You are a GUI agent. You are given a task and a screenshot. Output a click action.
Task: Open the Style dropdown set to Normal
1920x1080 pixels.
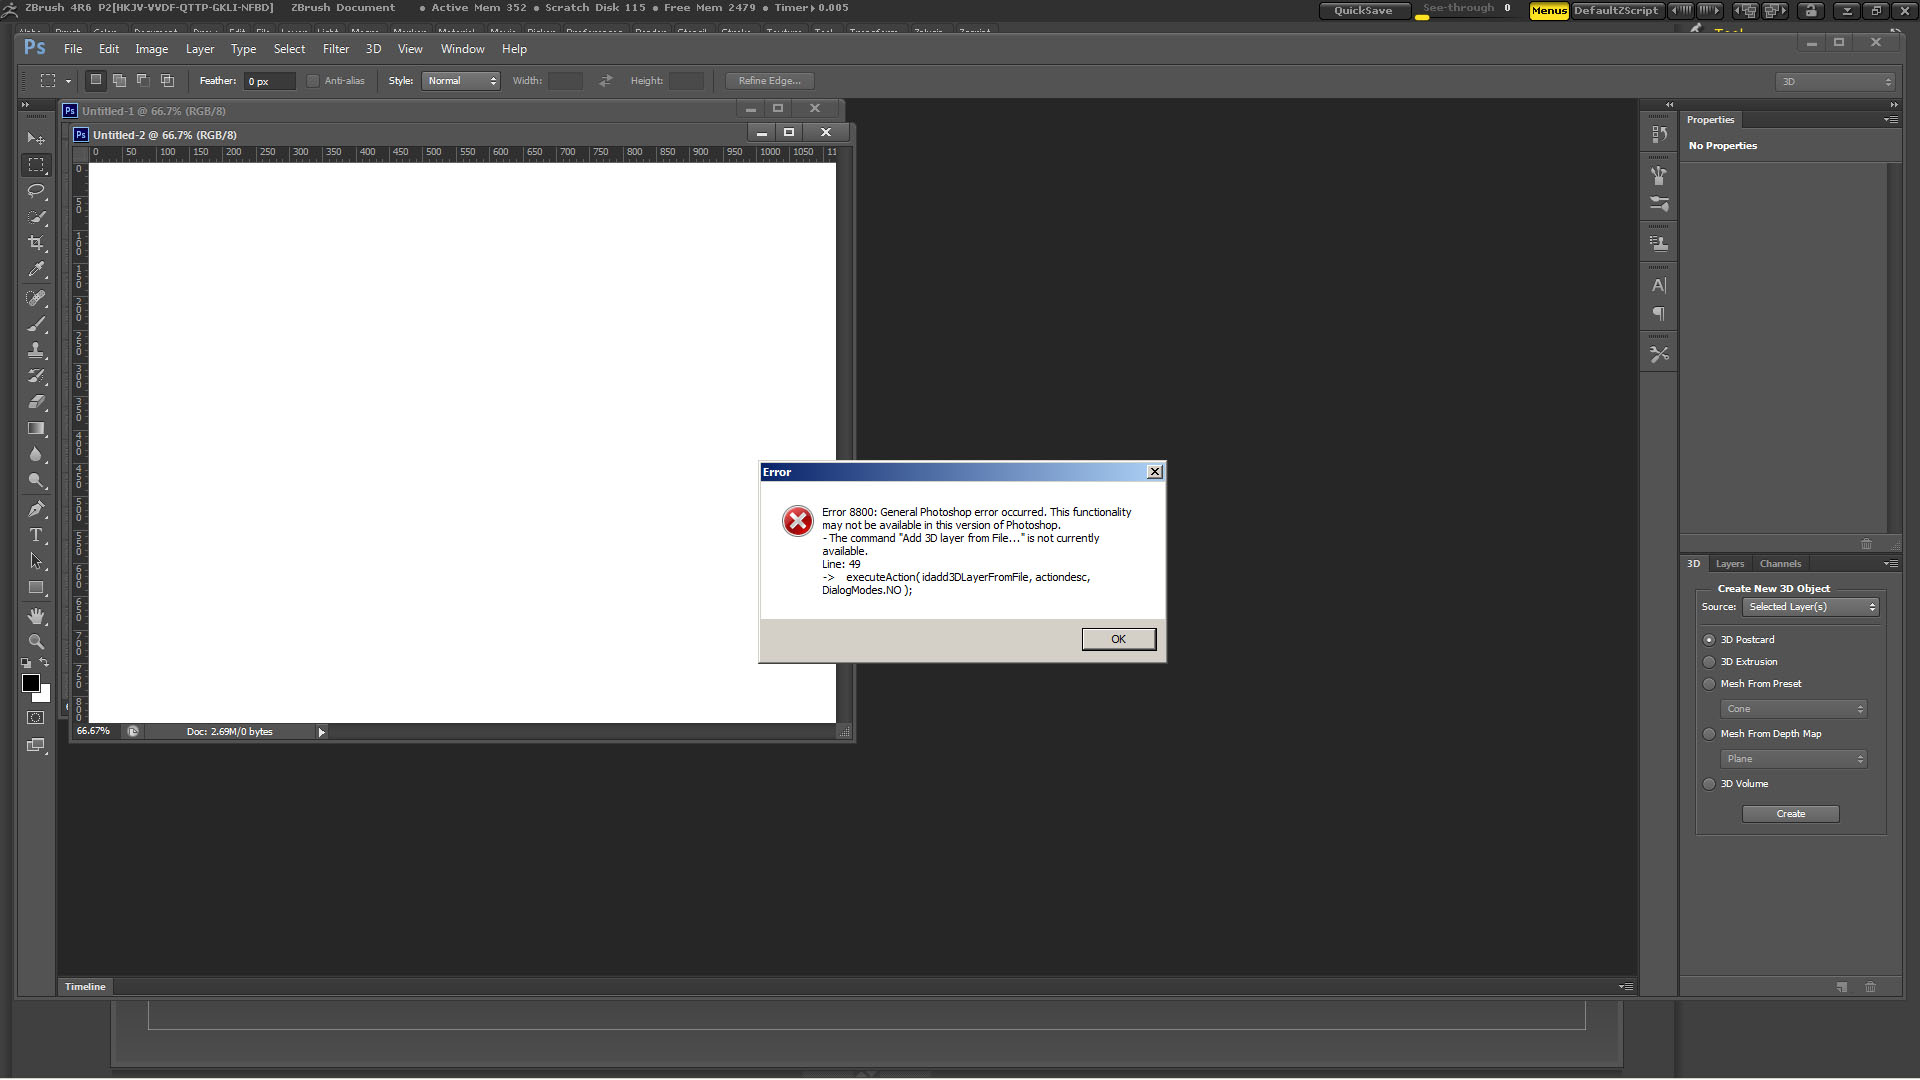tap(461, 81)
